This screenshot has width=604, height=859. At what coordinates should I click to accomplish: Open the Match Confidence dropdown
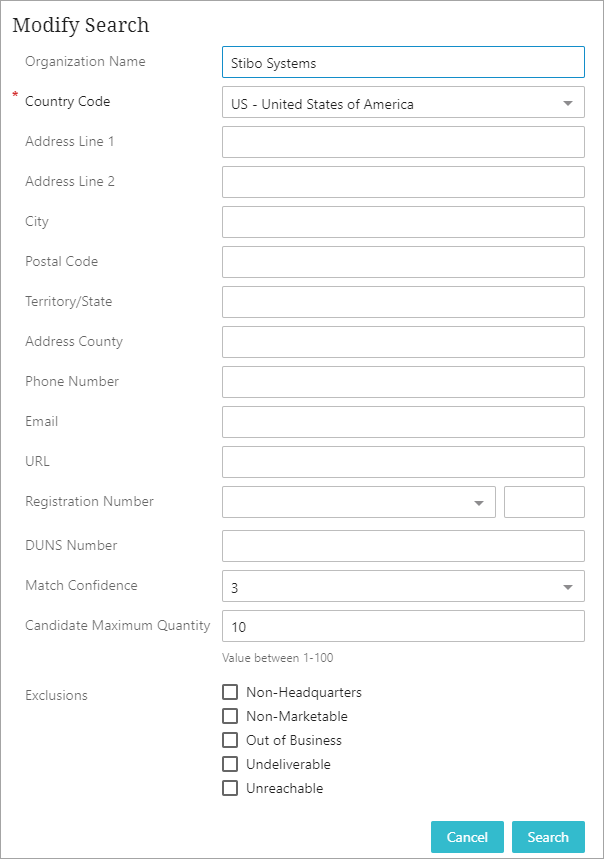click(403, 586)
